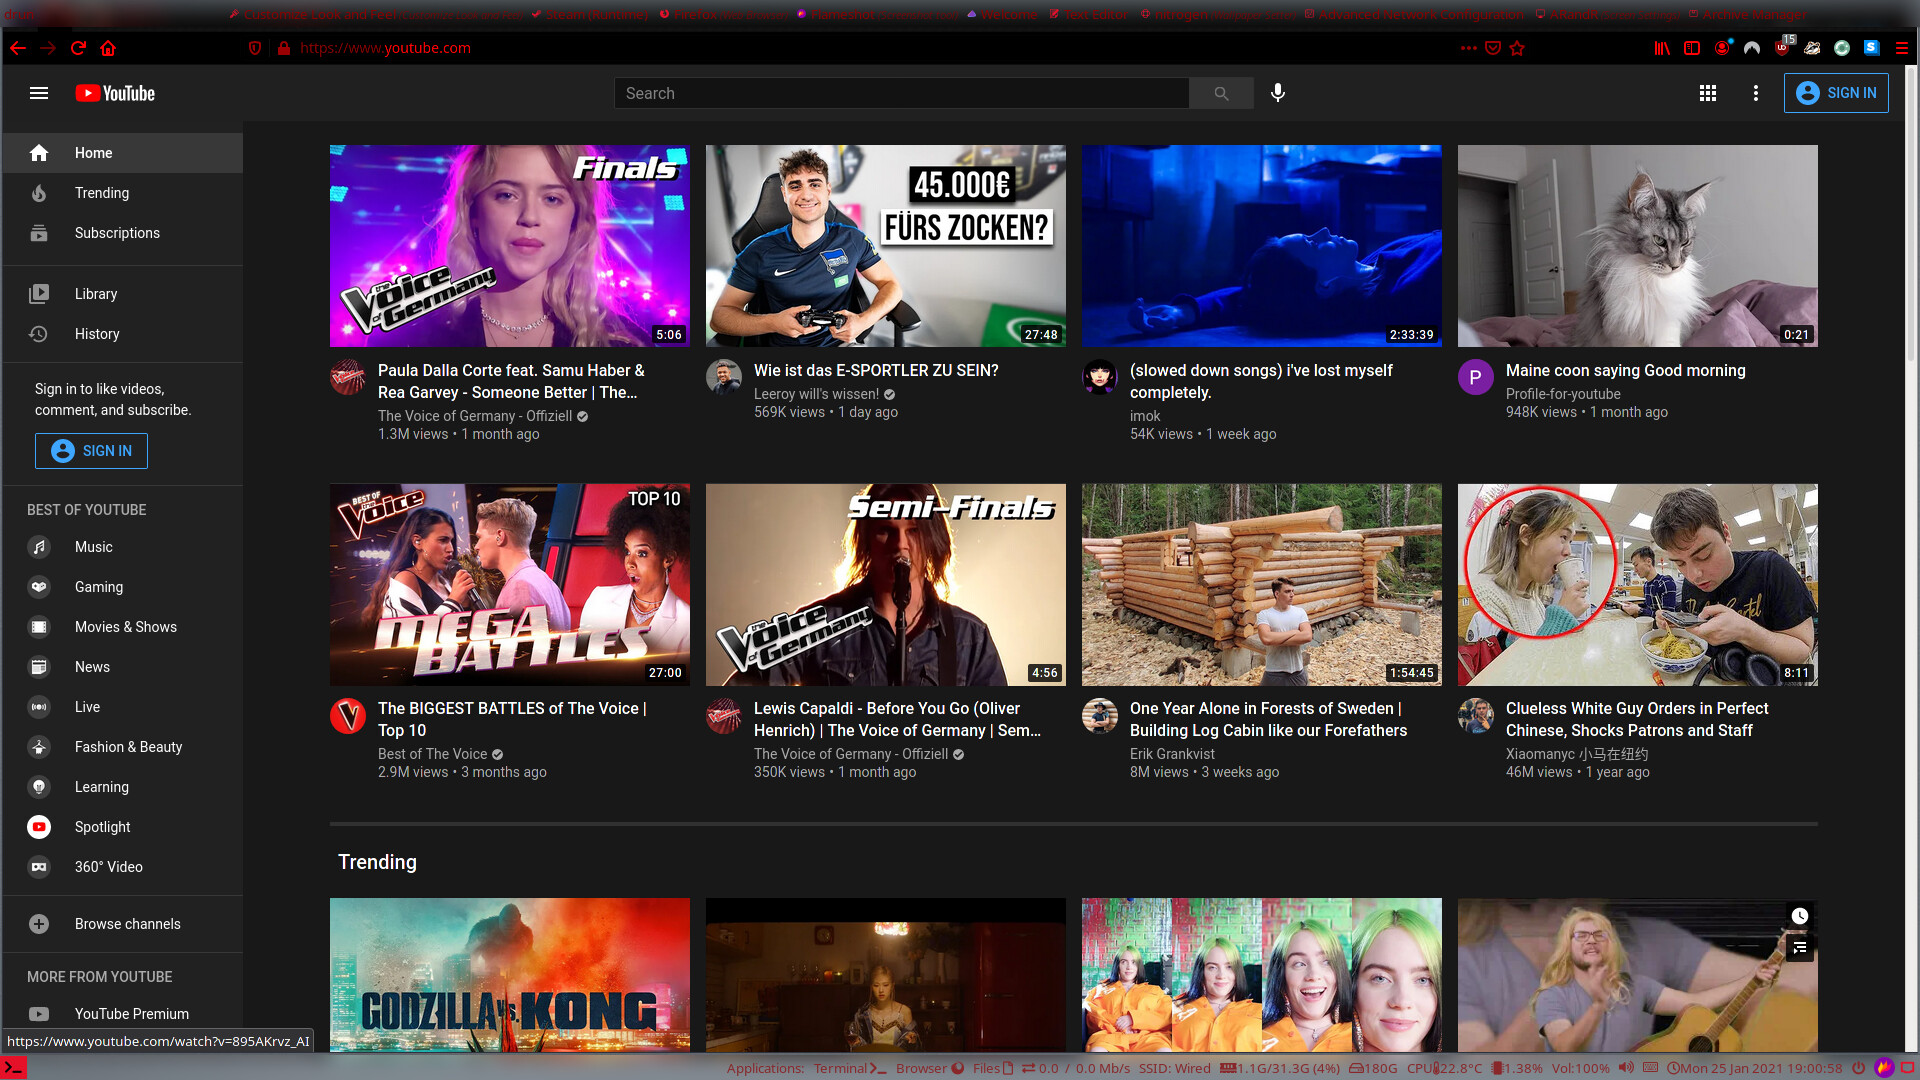The width and height of the screenshot is (1920, 1080).
Task: Open Firefox account icon
Action: (1722, 48)
